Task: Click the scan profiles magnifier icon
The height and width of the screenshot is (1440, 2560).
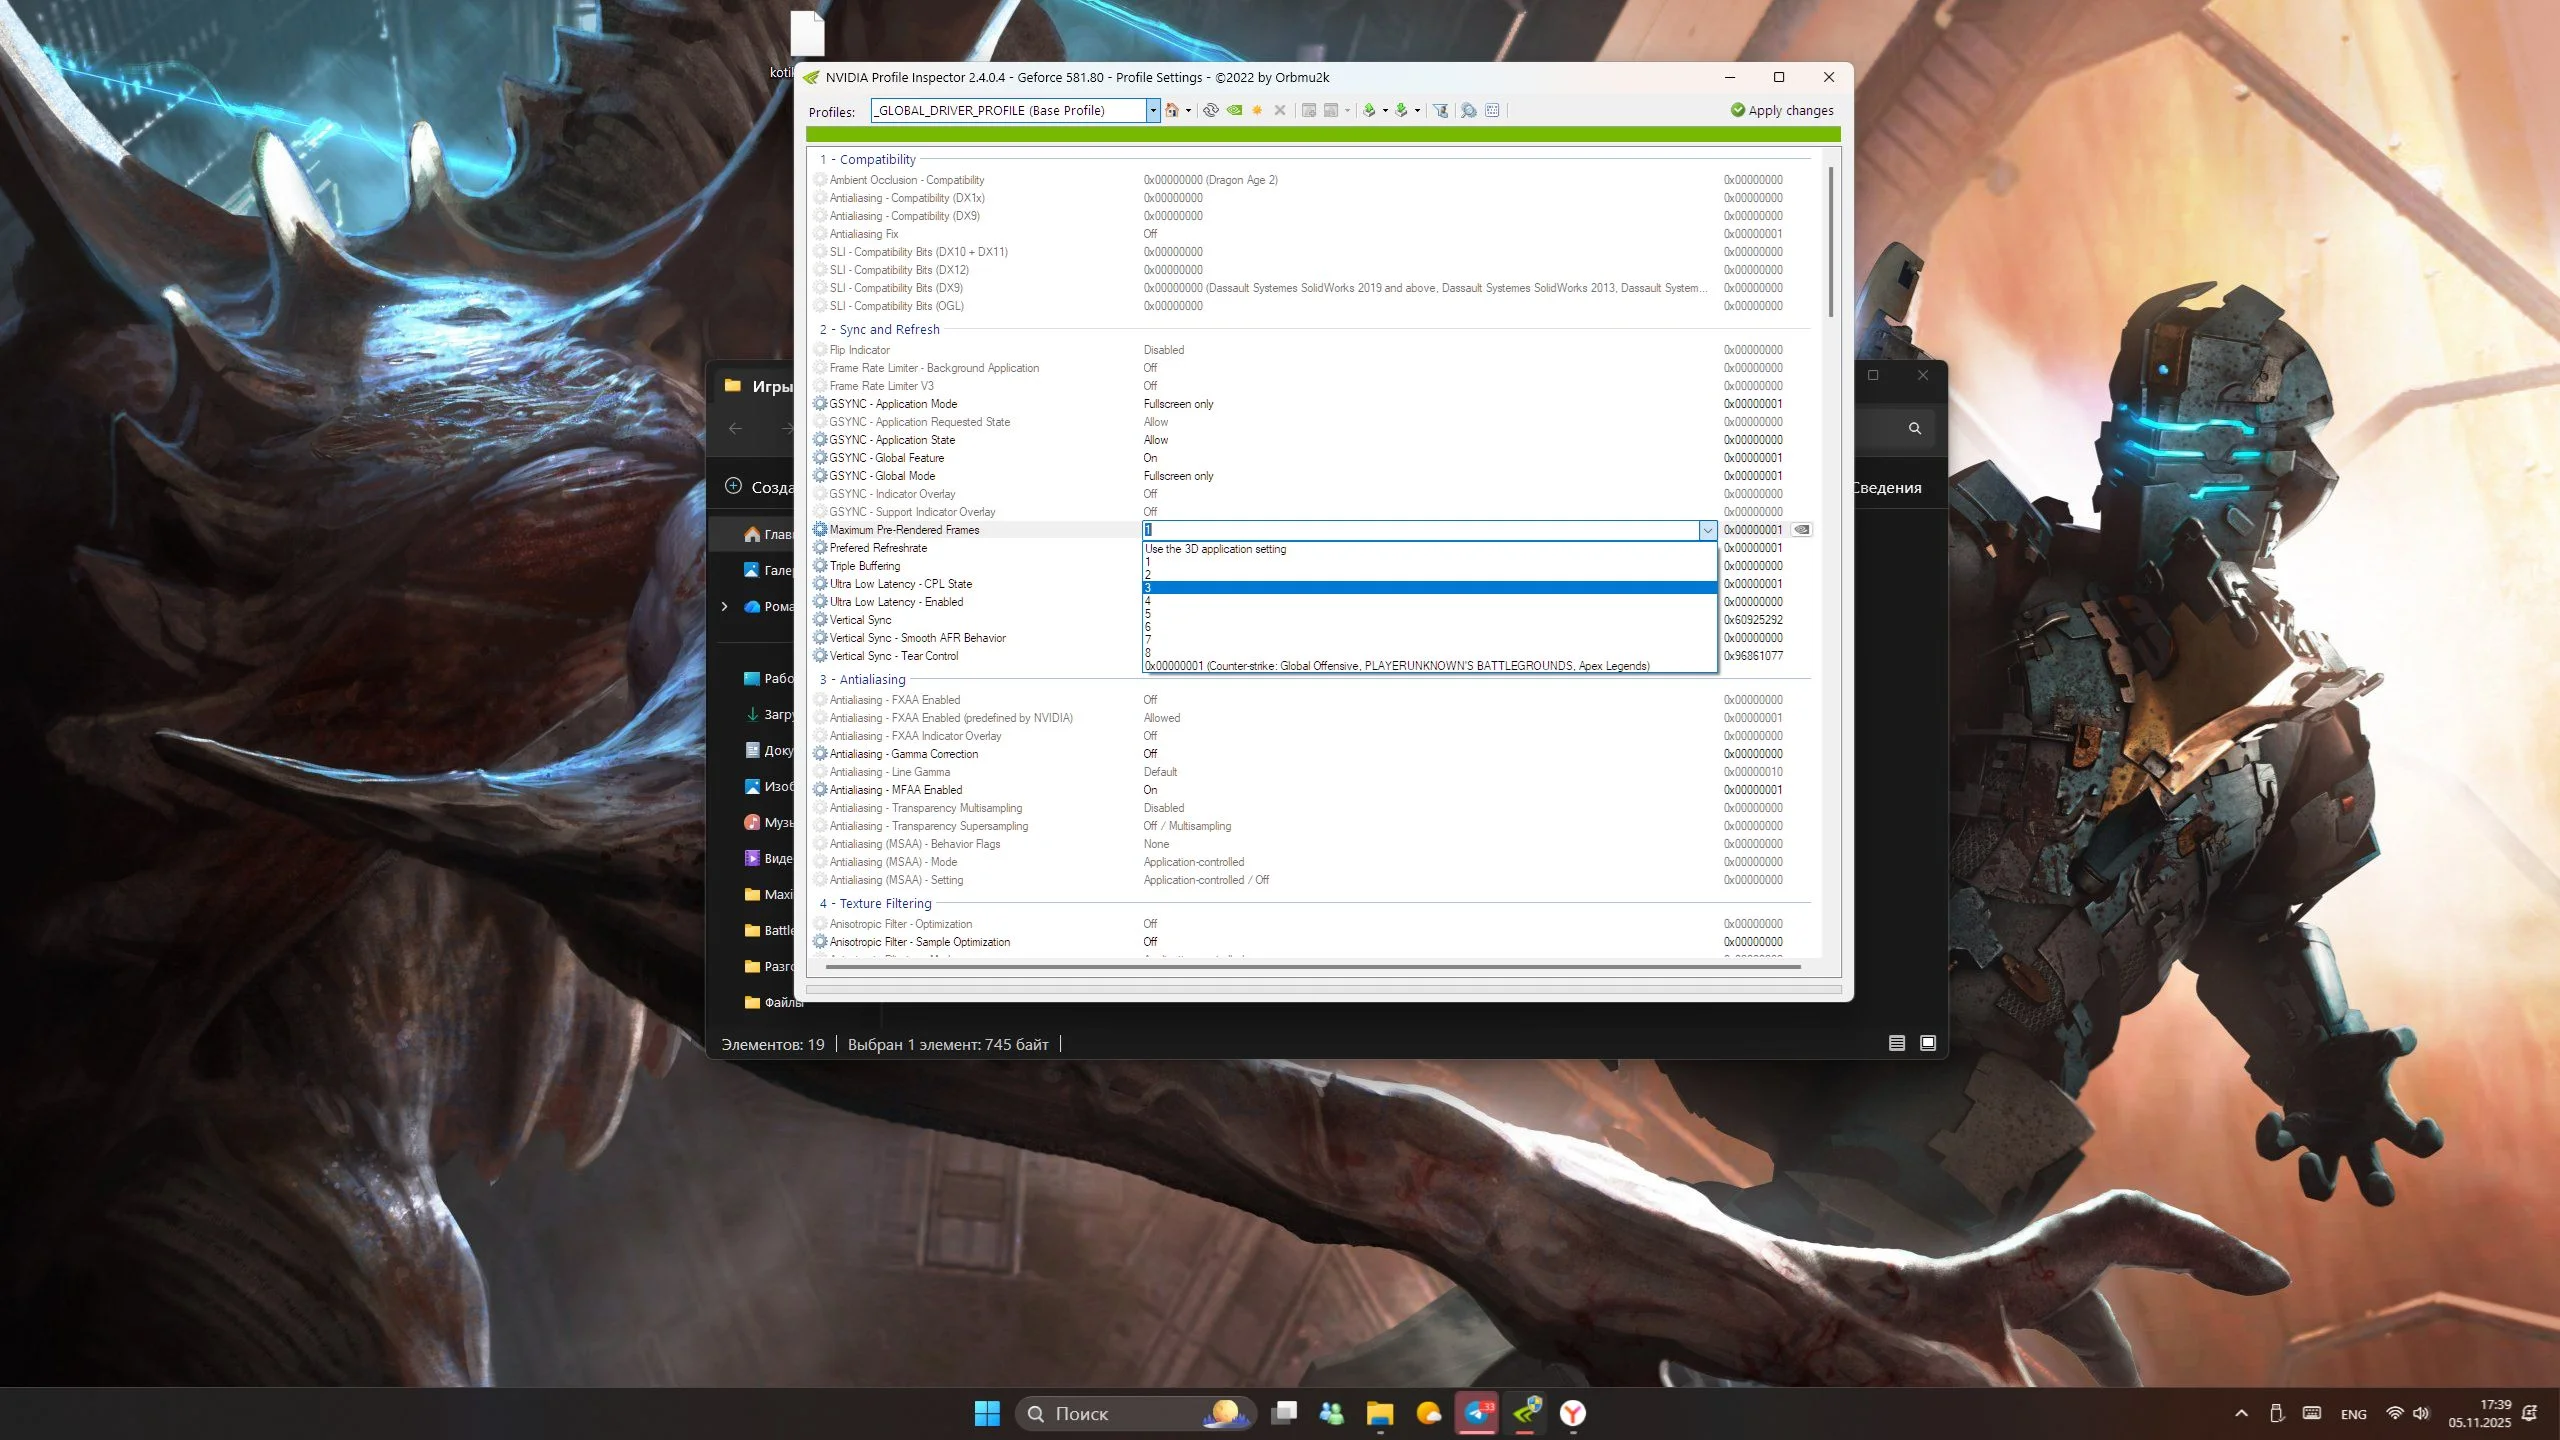Action: tap(1468, 110)
